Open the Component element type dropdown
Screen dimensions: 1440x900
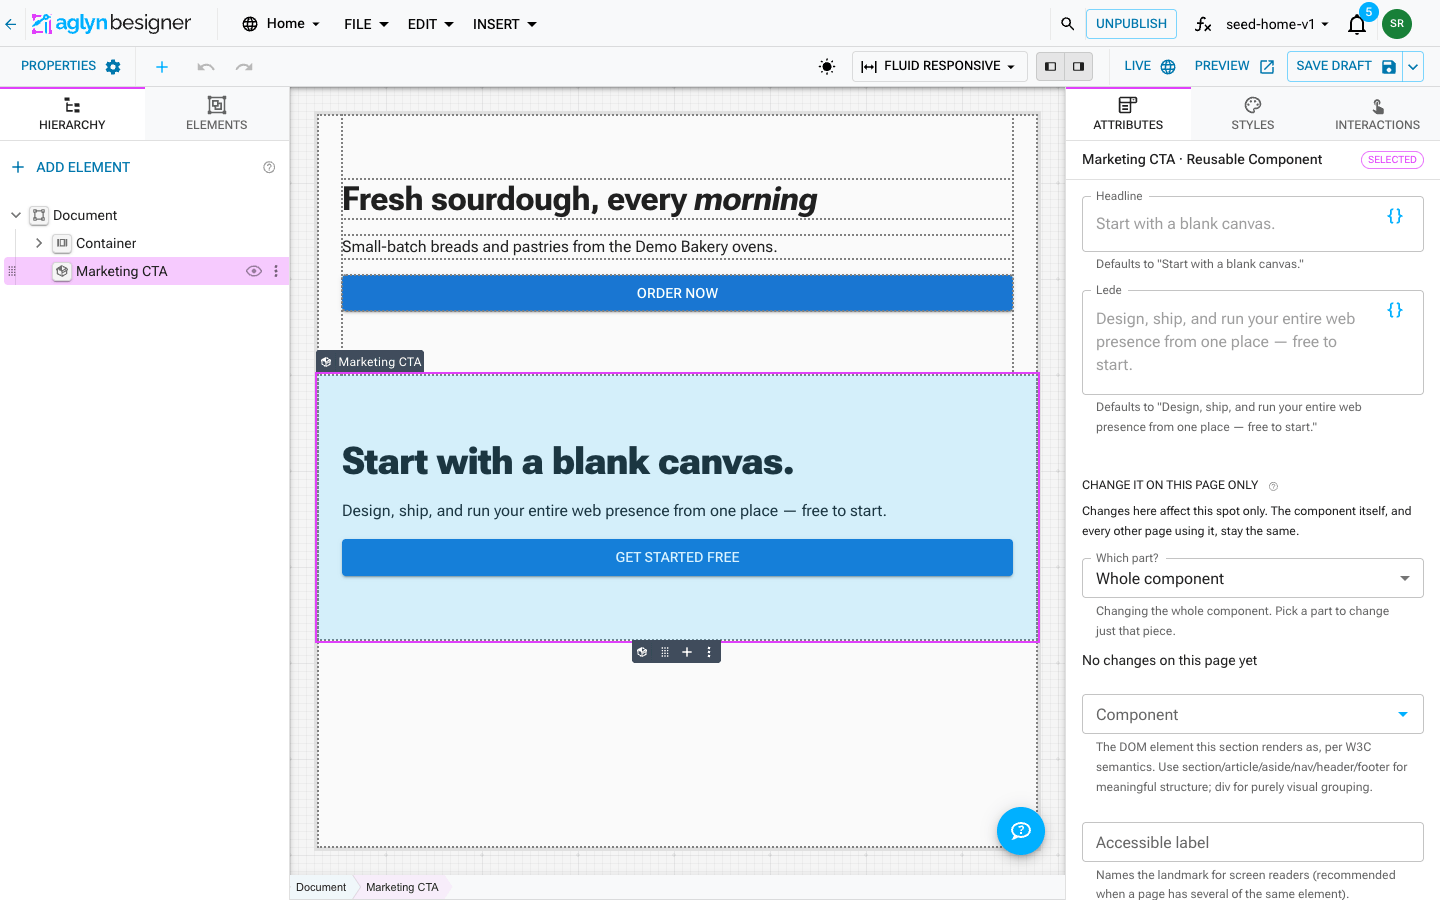[x=1253, y=715]
